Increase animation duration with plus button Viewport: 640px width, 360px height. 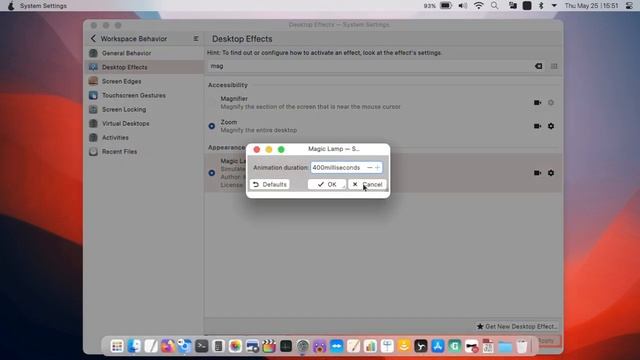tap(378, 168)
